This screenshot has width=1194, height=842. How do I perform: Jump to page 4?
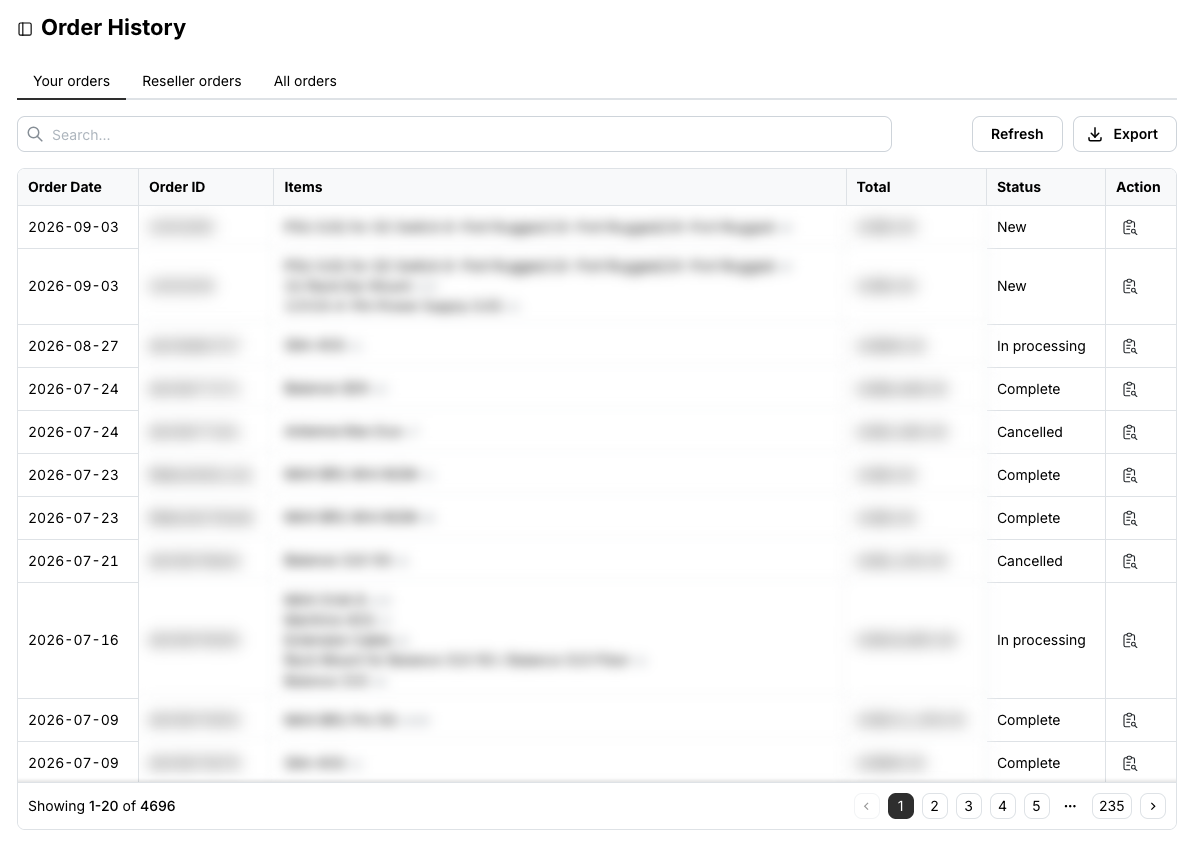[x=1002, y=806]
